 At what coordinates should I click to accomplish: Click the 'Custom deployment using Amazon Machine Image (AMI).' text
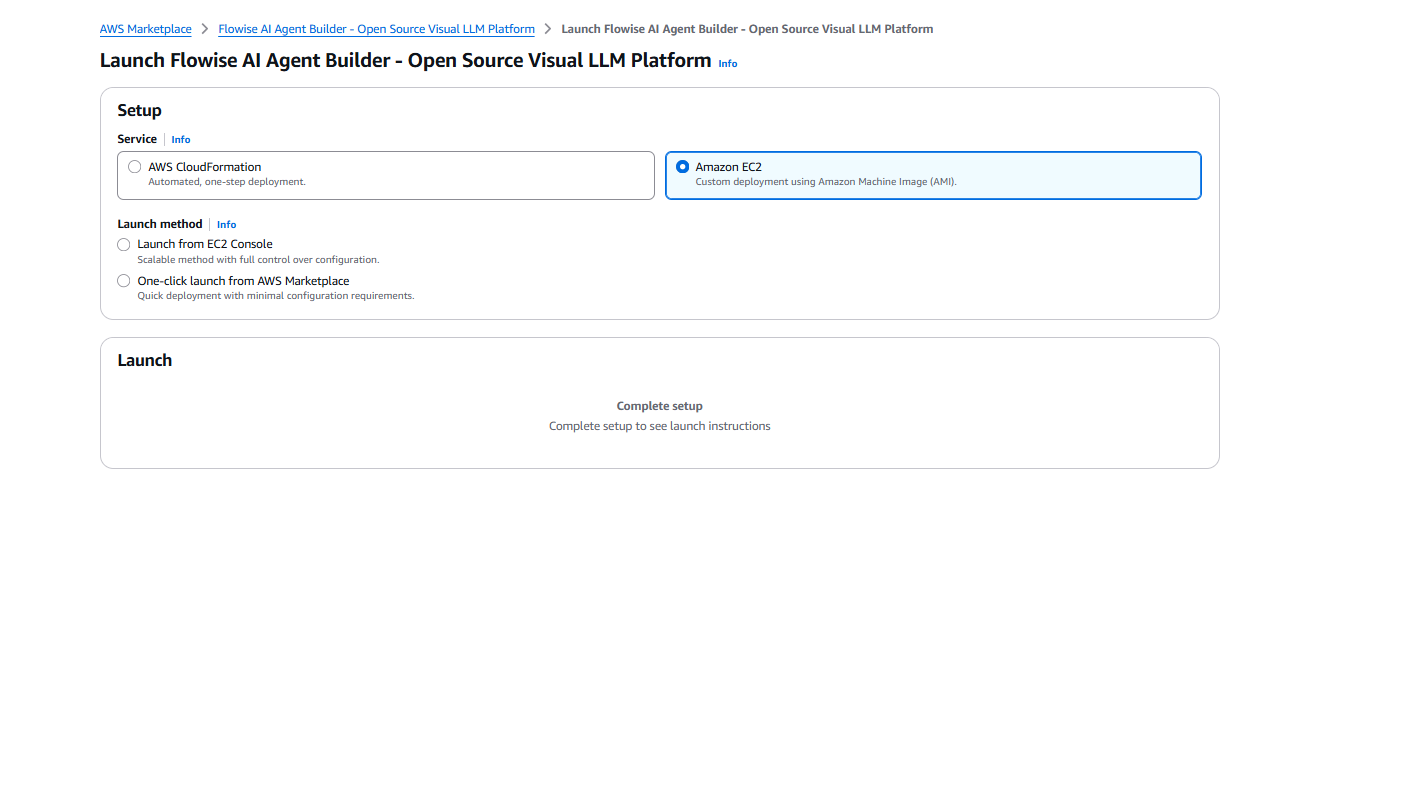coord(826,182)
